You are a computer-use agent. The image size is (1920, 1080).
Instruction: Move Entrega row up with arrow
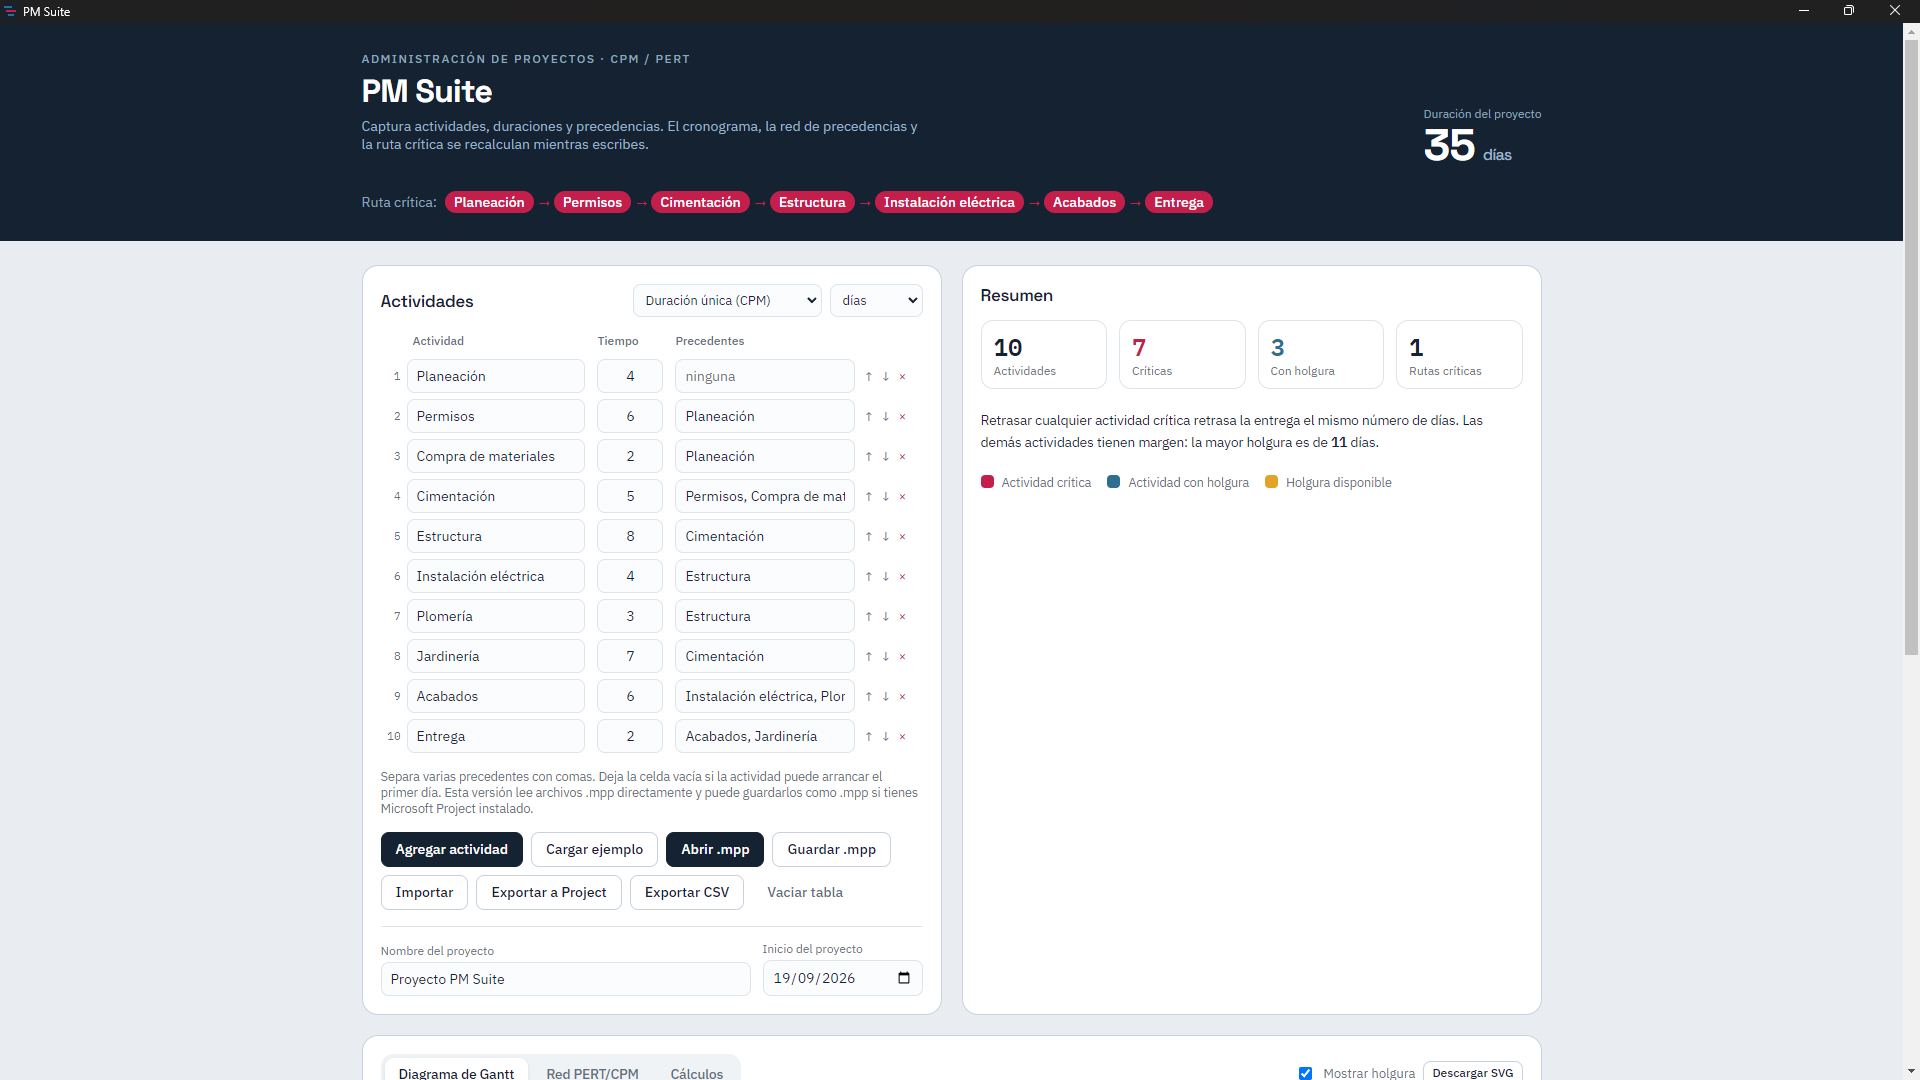coord(868,737)
